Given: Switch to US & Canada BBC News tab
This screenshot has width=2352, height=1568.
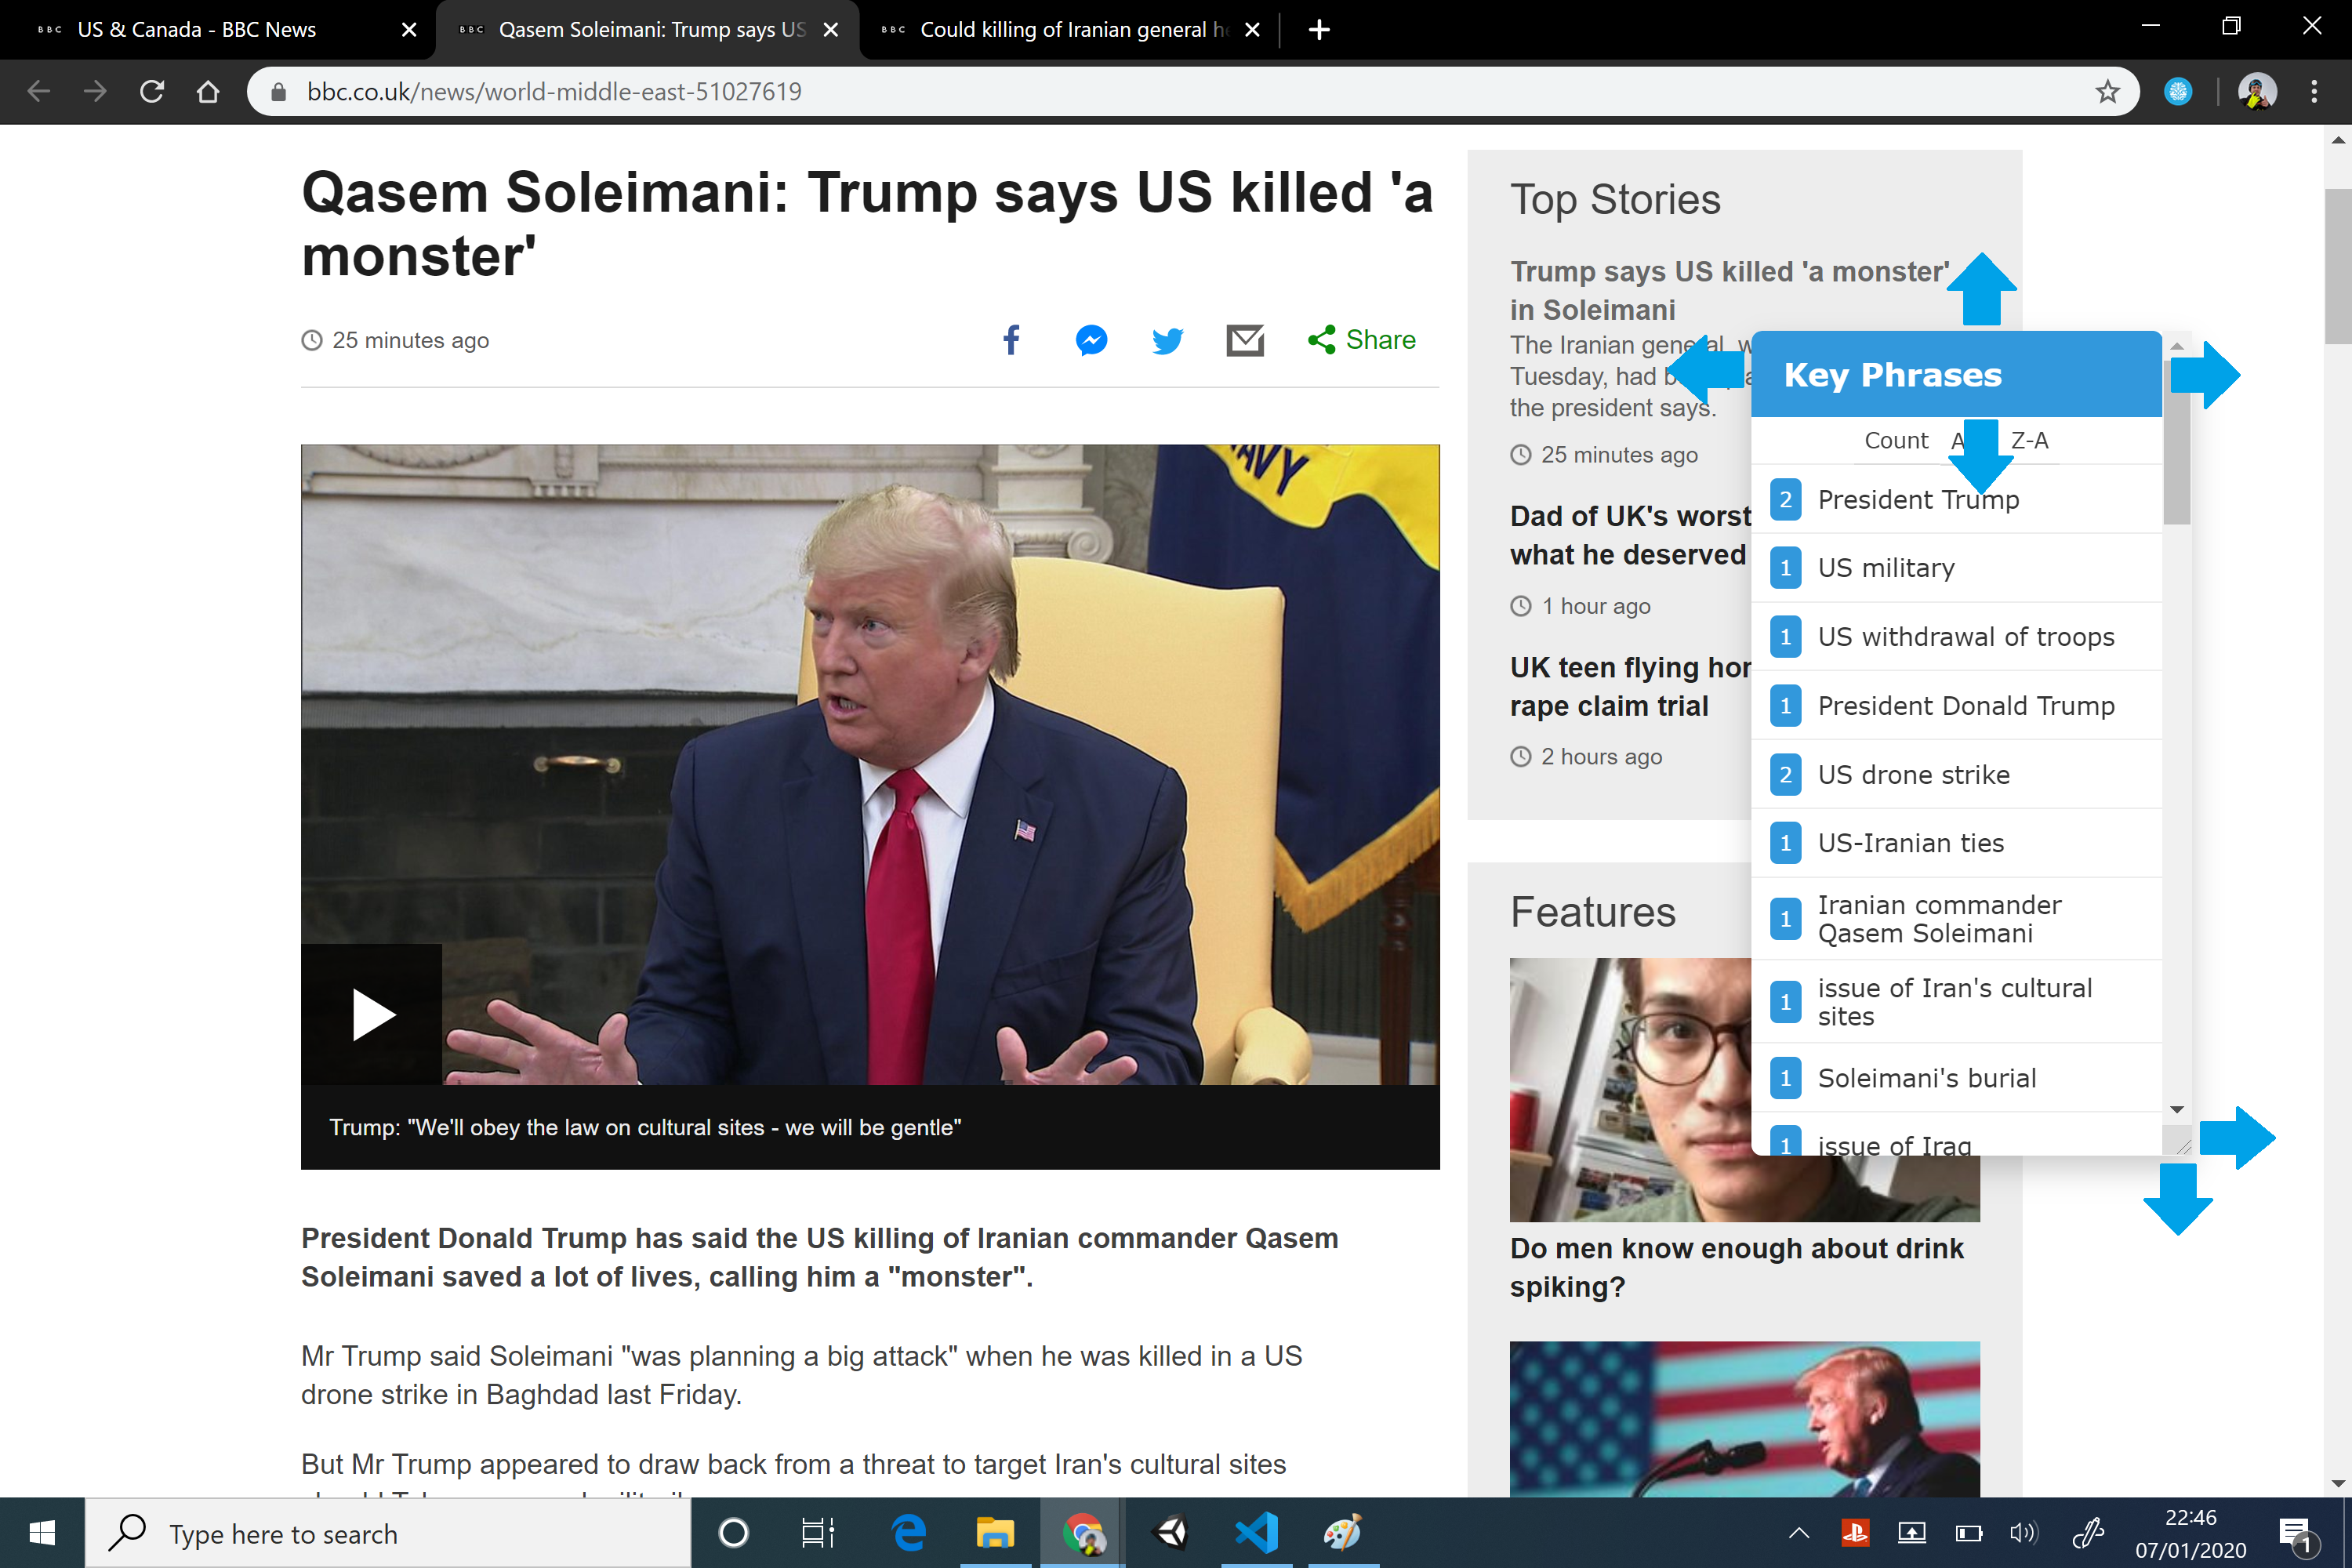Looking at the screenshot, I should pos(197,30).
